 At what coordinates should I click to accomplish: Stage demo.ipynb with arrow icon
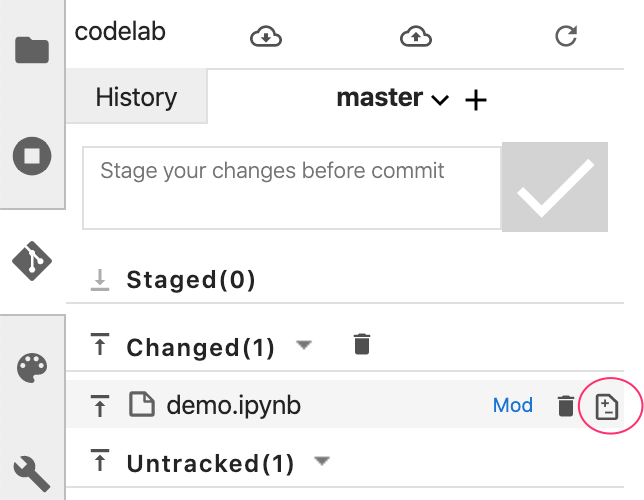click(99, 405)
